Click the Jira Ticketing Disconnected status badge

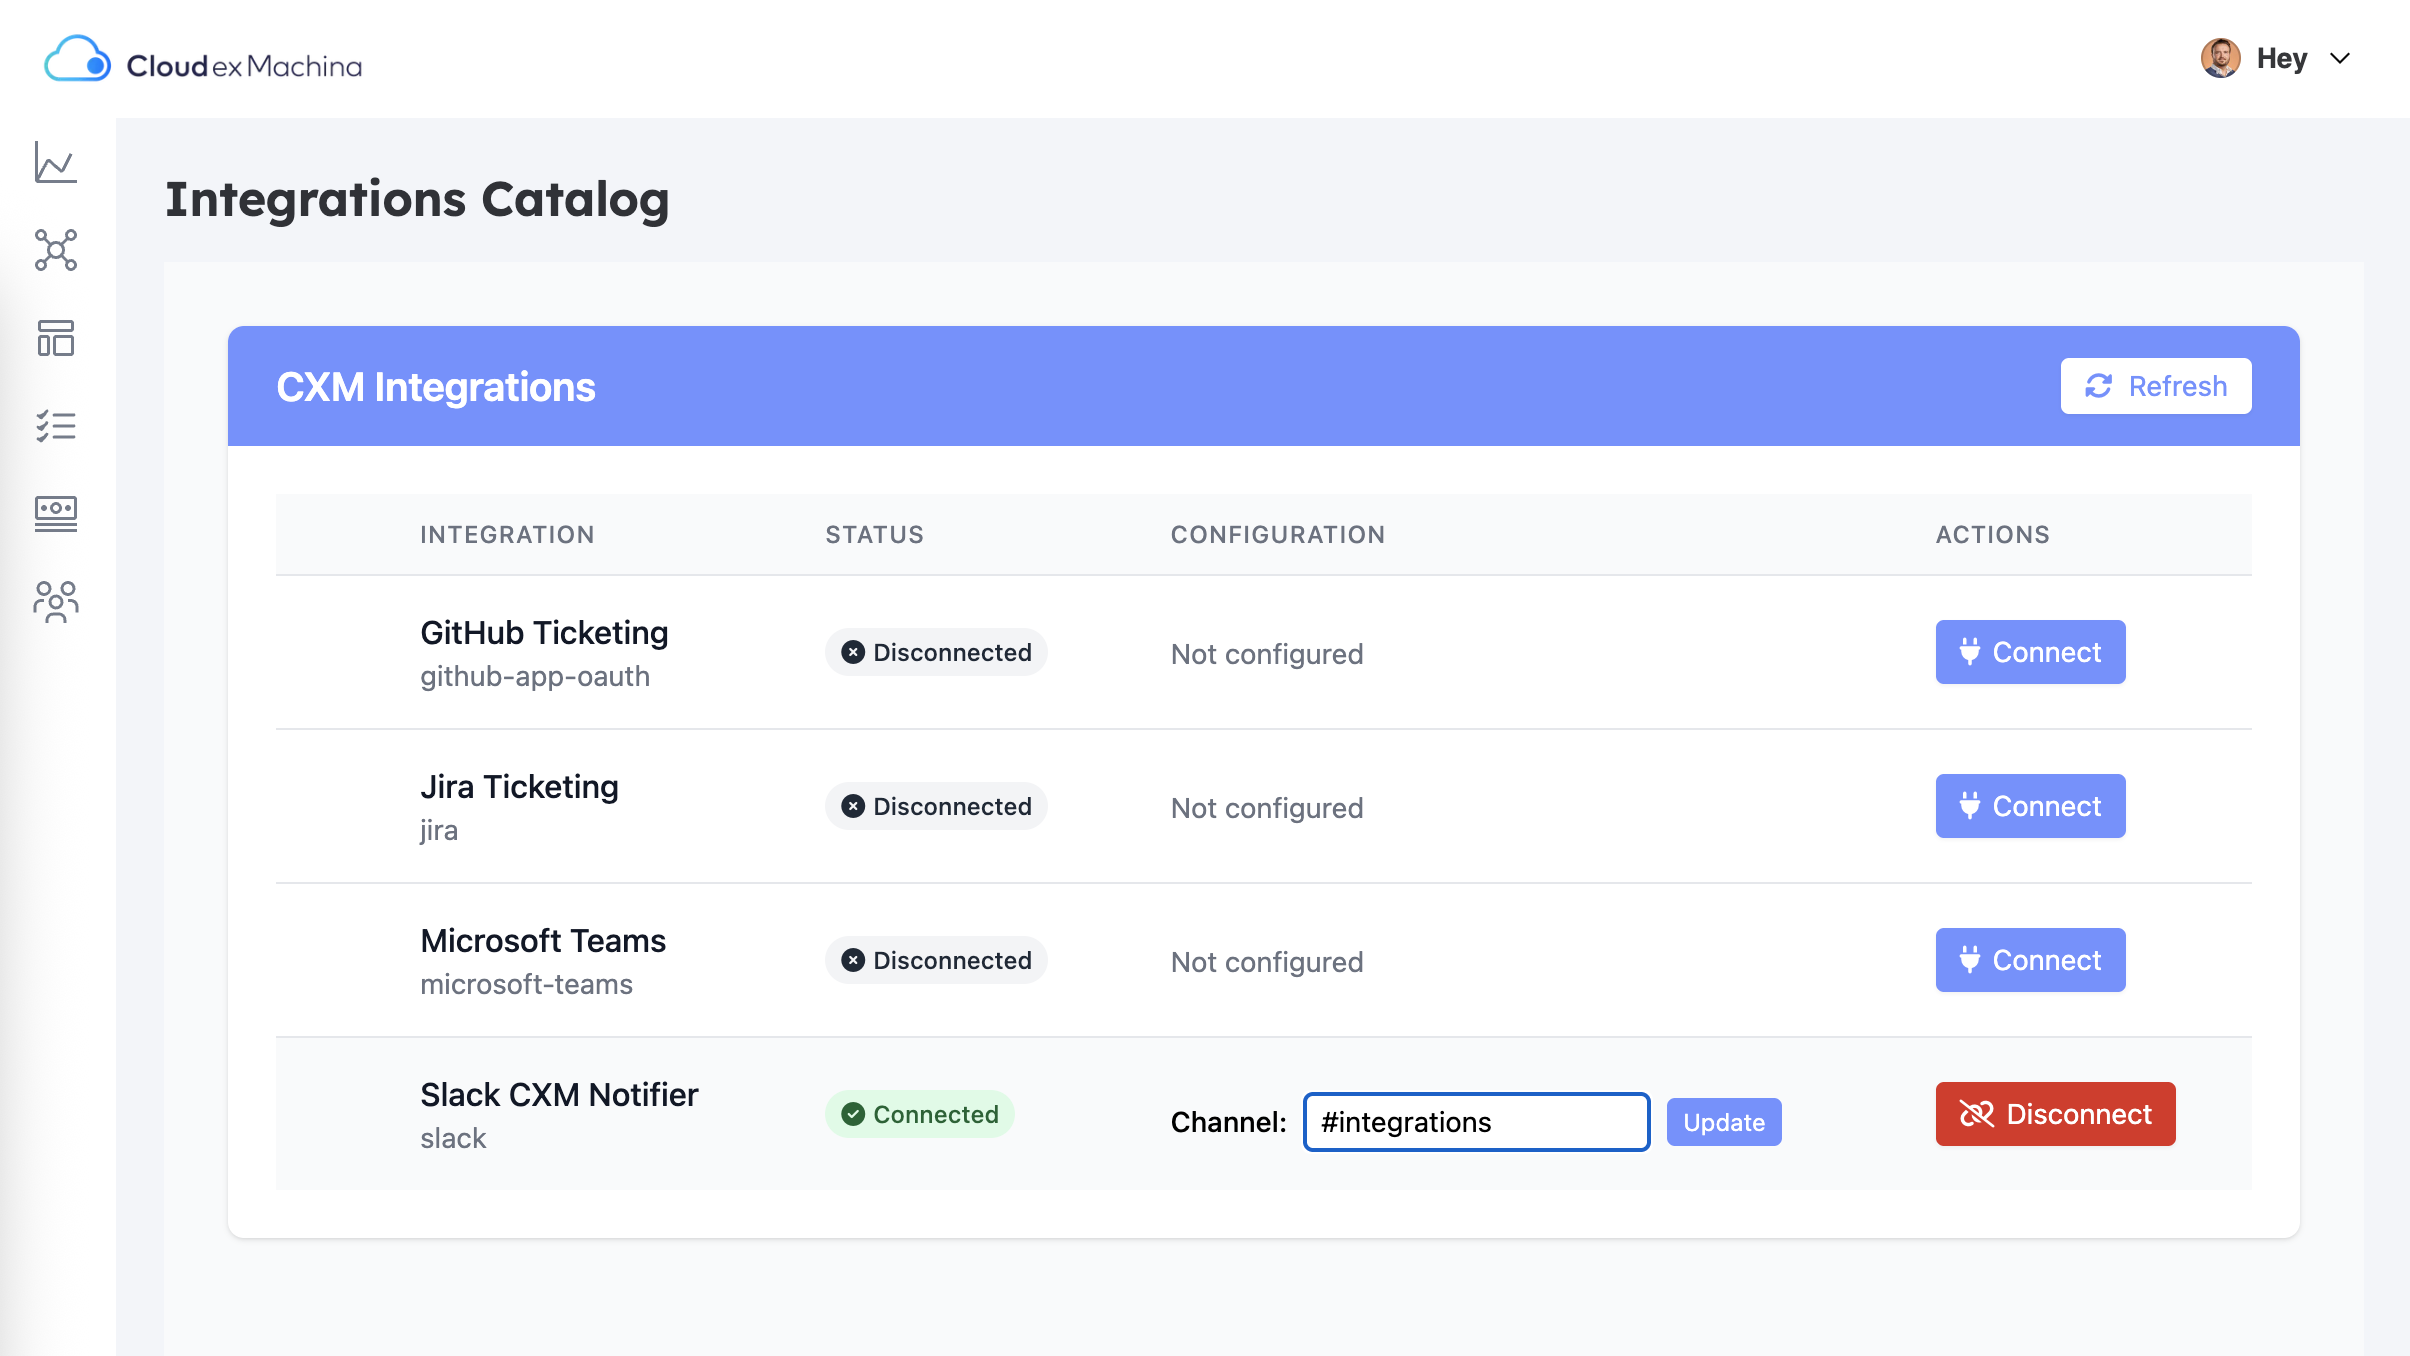click(936, 806)
